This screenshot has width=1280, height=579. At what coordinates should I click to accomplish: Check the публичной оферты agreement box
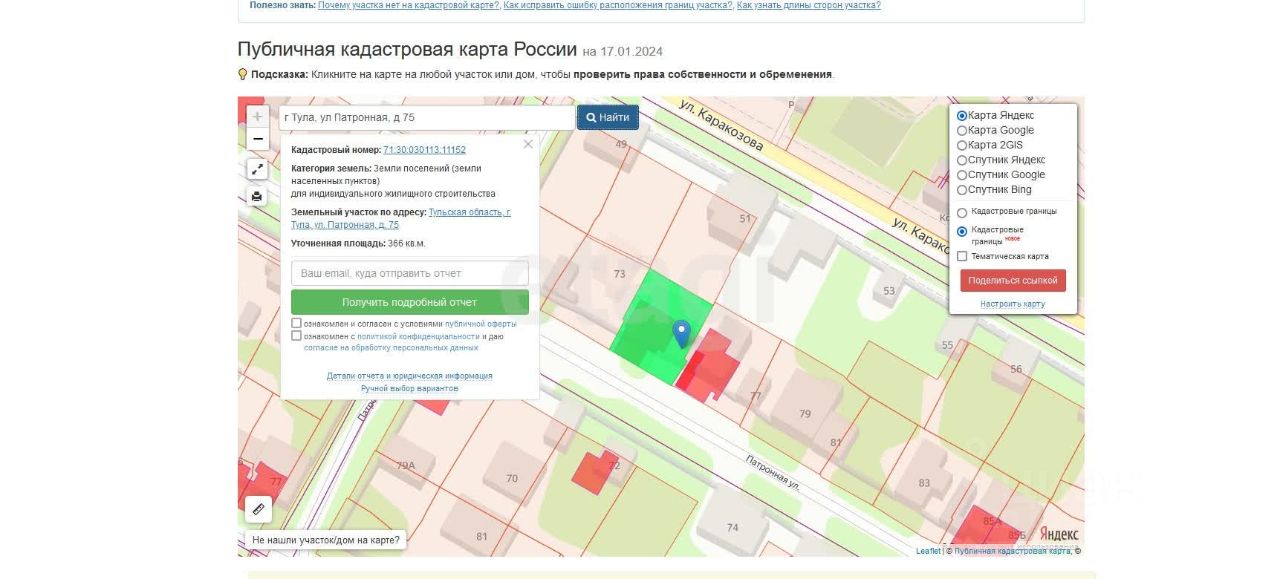point(297,323)
